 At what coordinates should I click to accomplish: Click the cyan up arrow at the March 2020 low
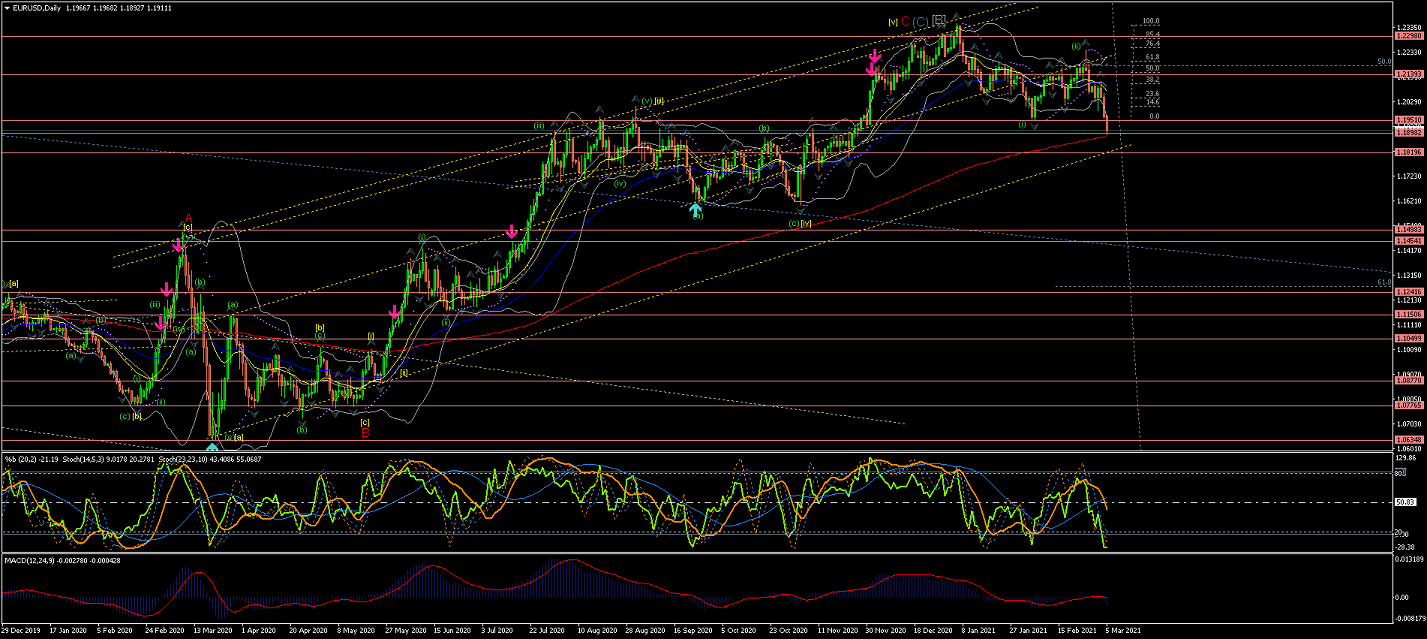tap(213, 445)
